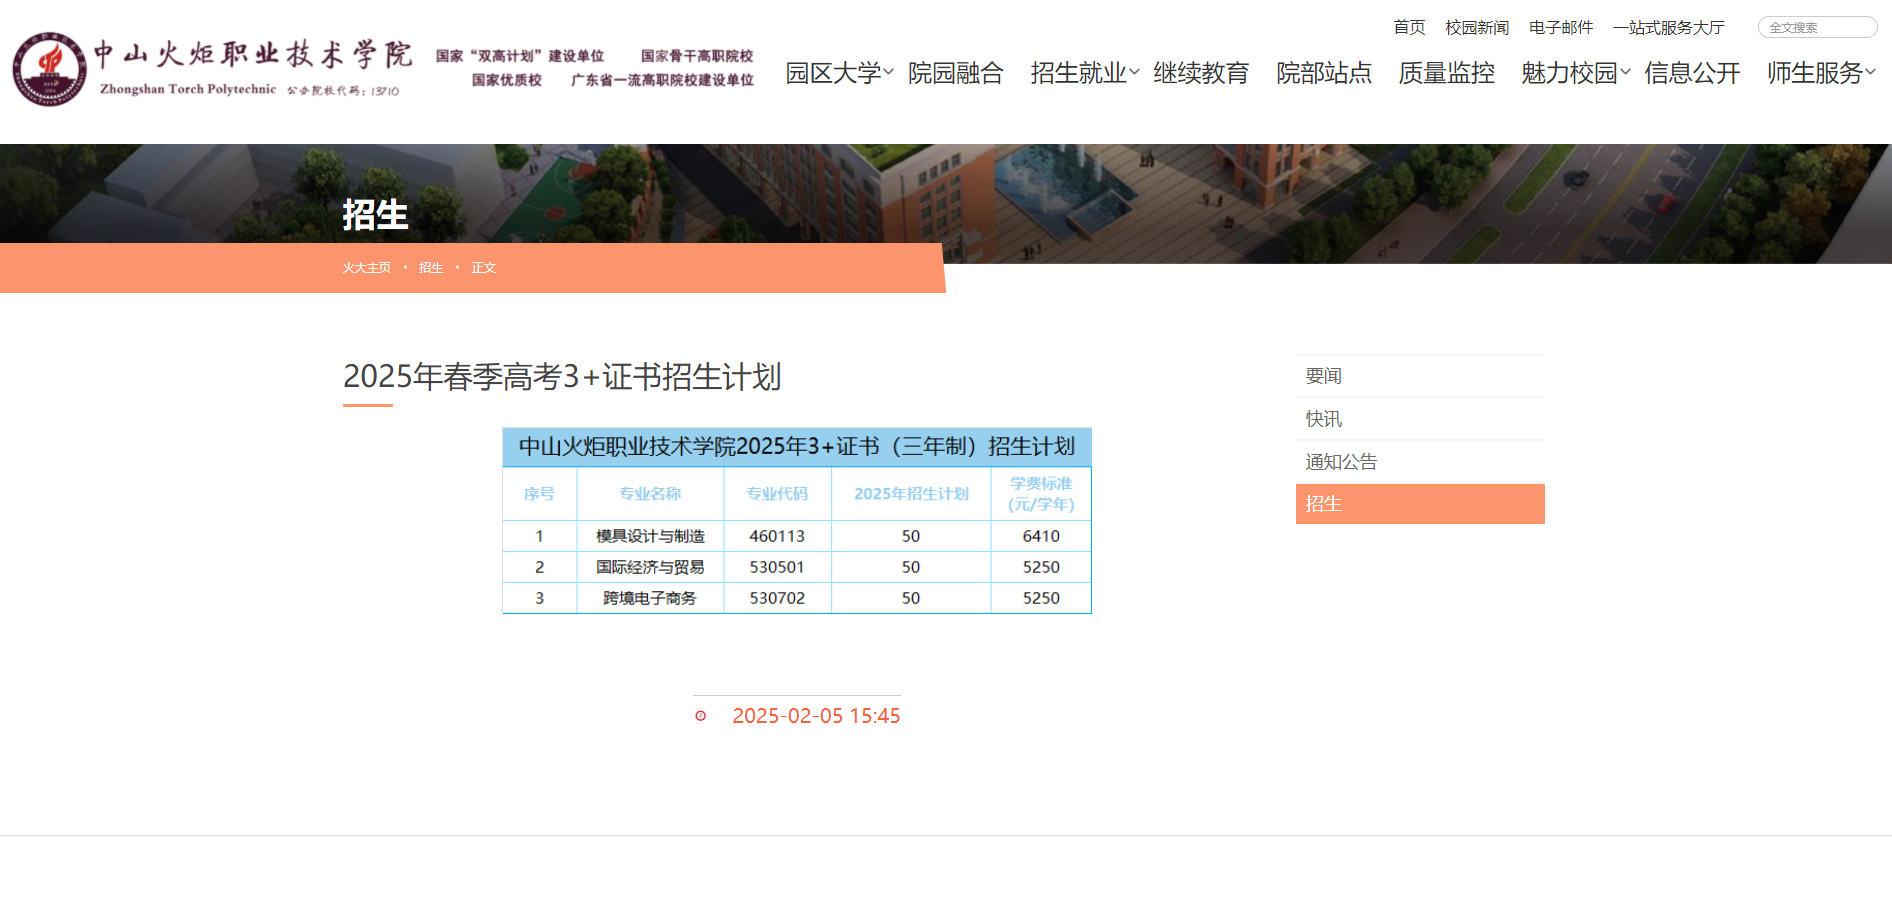Select 院园融合 in the navigation bar
This screenshot has height=923, width=1892.
point(956,72)
